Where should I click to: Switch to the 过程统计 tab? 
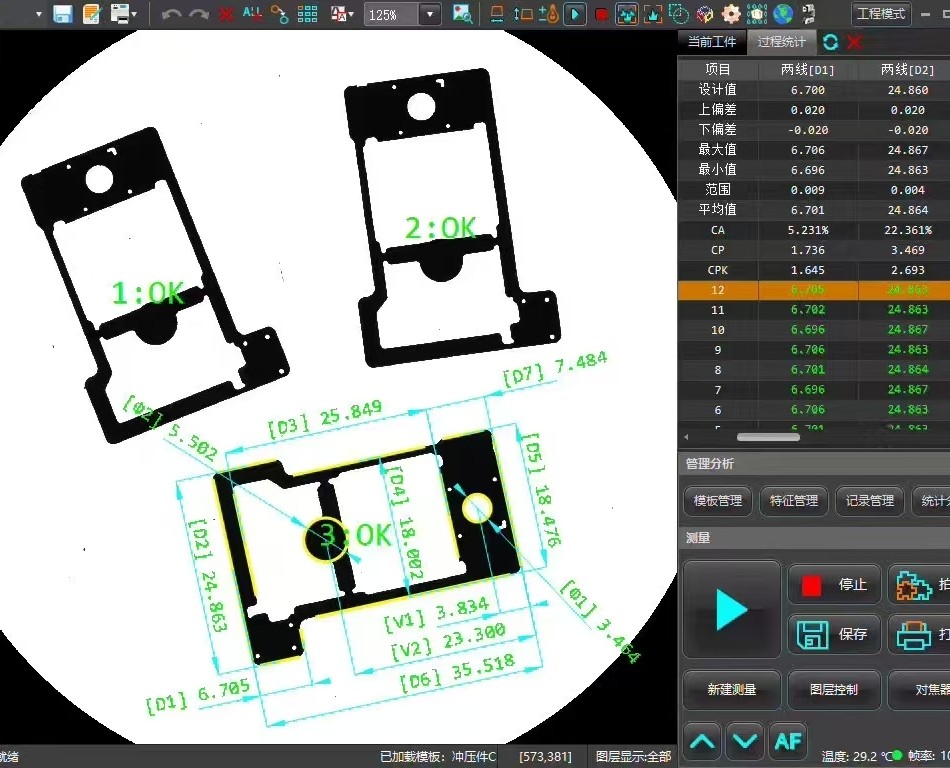point(782,42)
